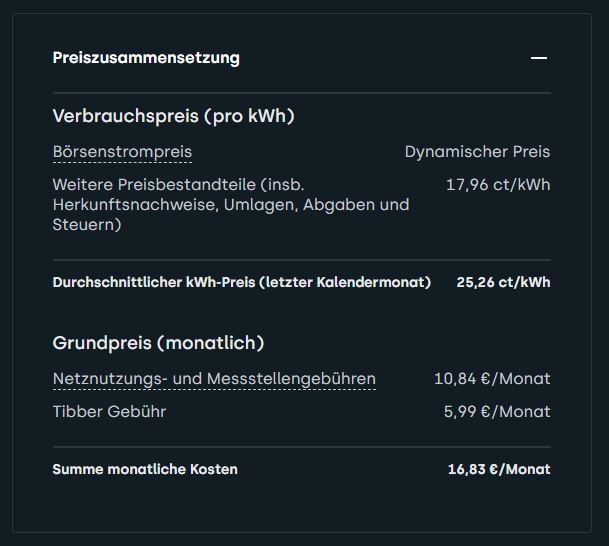
Task: Click the 16,83 €/Monat total value
Action: 499,469
